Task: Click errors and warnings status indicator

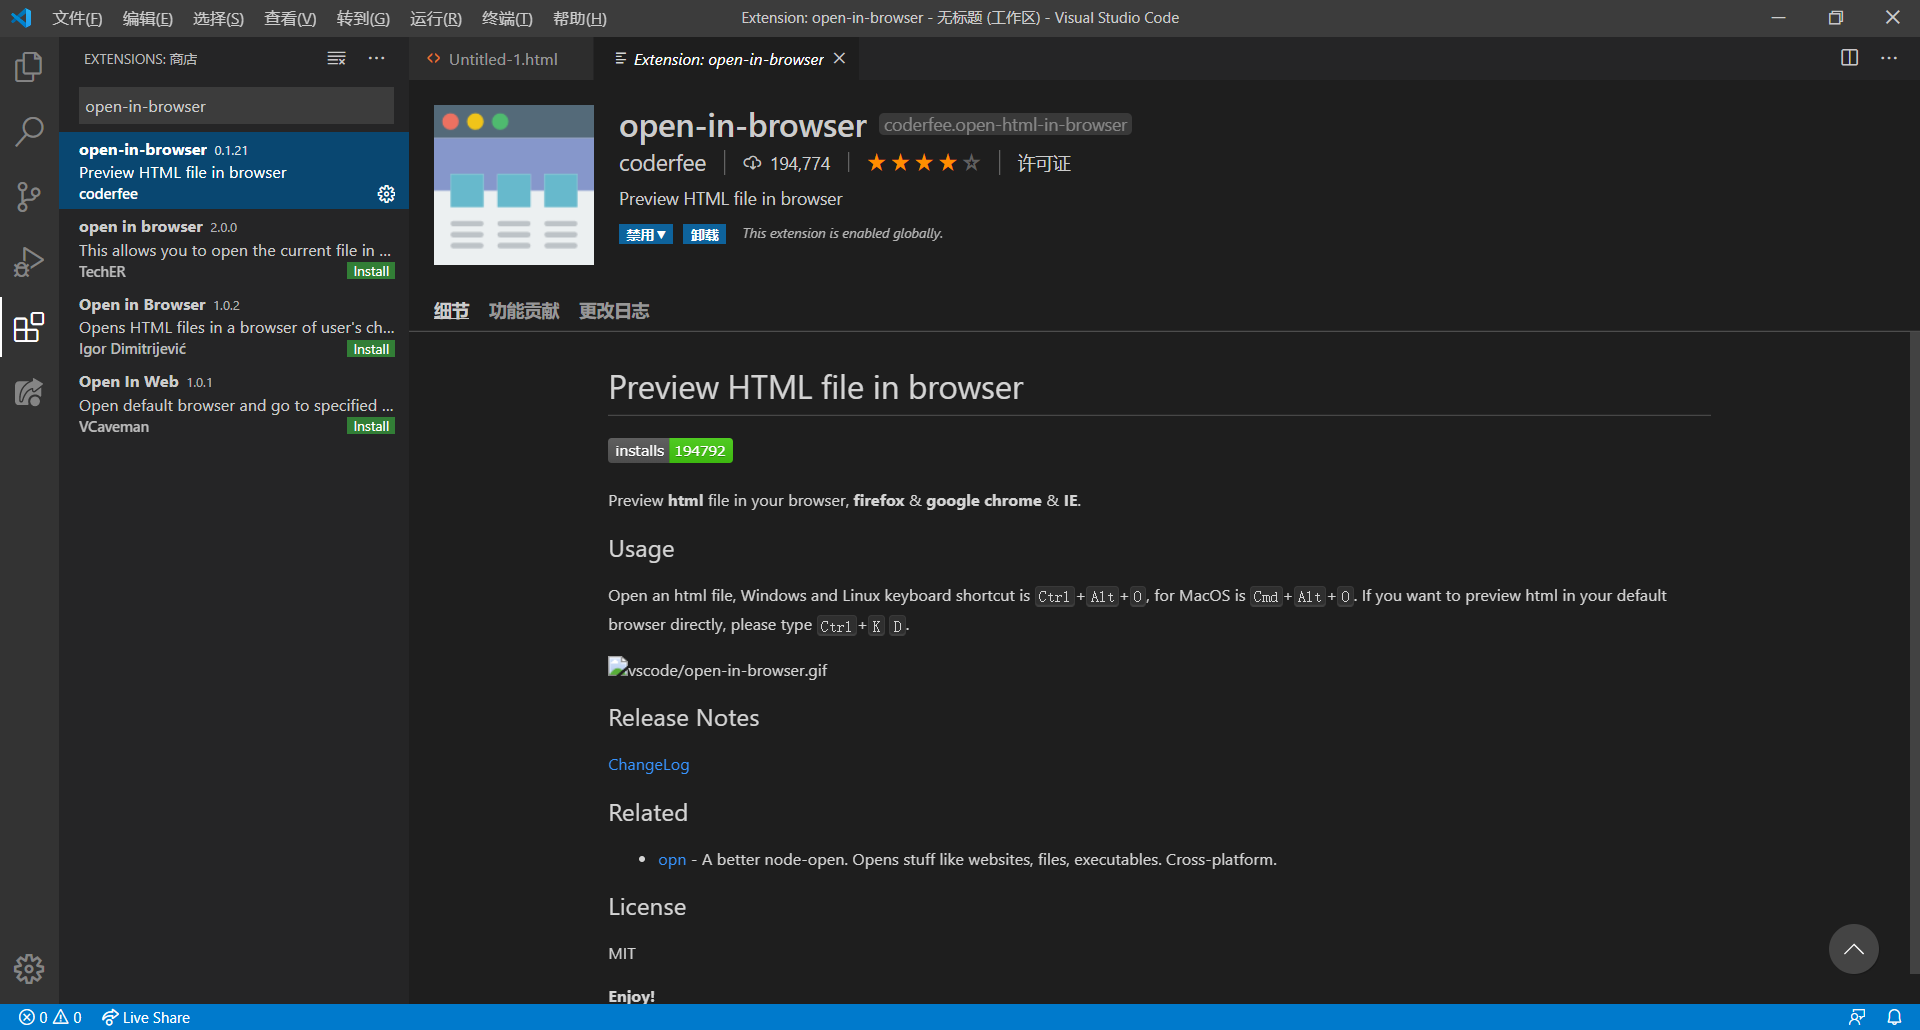Action: coord(50,1017)
